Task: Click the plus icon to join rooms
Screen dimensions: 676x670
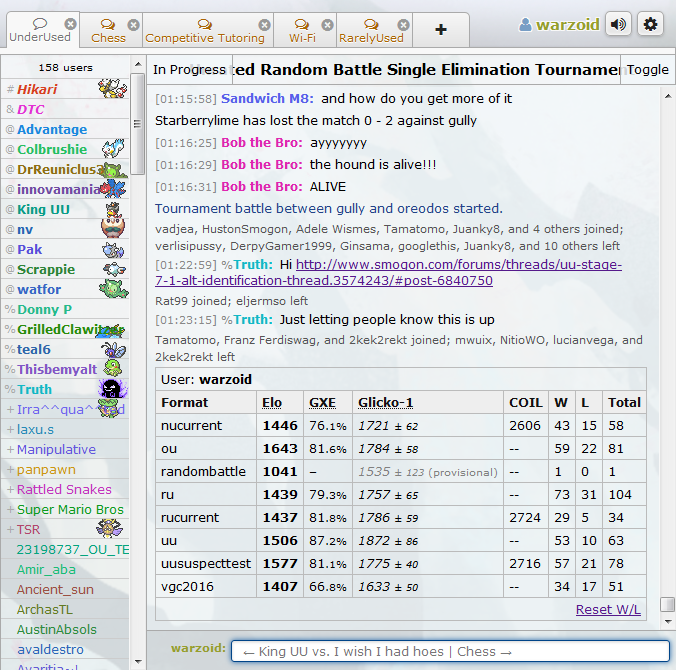Action: pyautogui.click(x=441, y=30)
